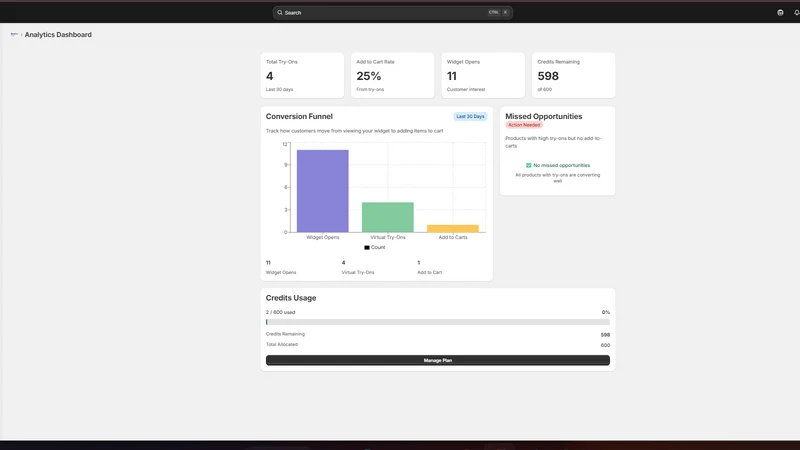Click the 'Last 30 days' text under Total Try-Ons
Screen dimensions: 800x450
point(280,89)
